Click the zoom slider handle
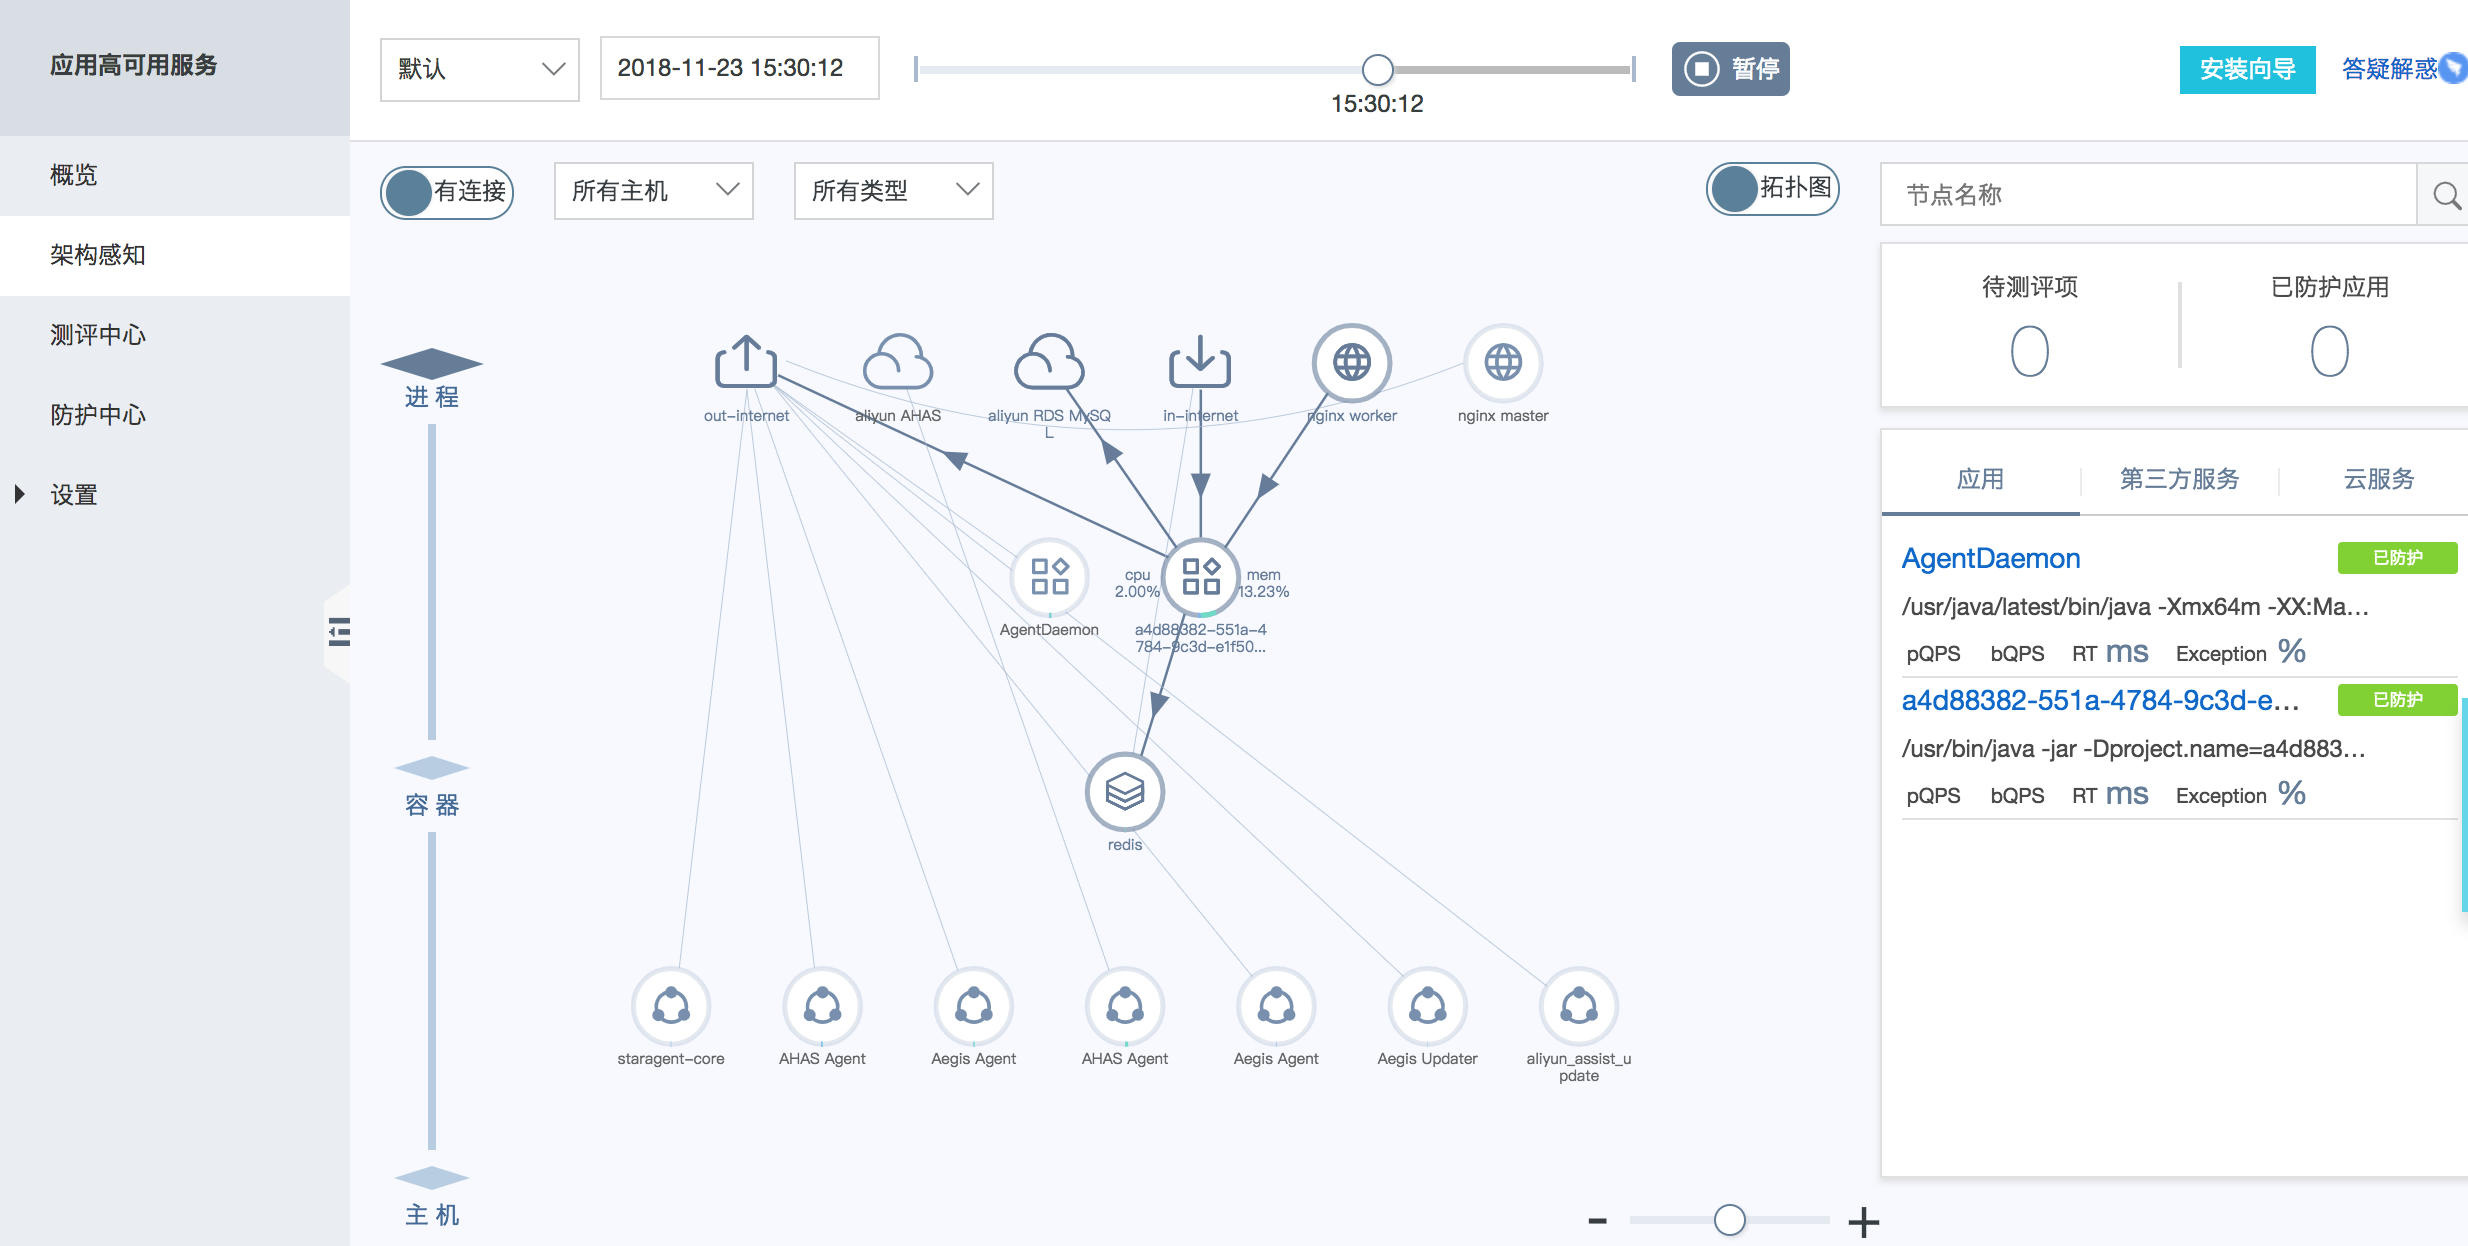Image resolution: width=2468 pixels, height=1246 pixels. [x=1729, y=1220]
